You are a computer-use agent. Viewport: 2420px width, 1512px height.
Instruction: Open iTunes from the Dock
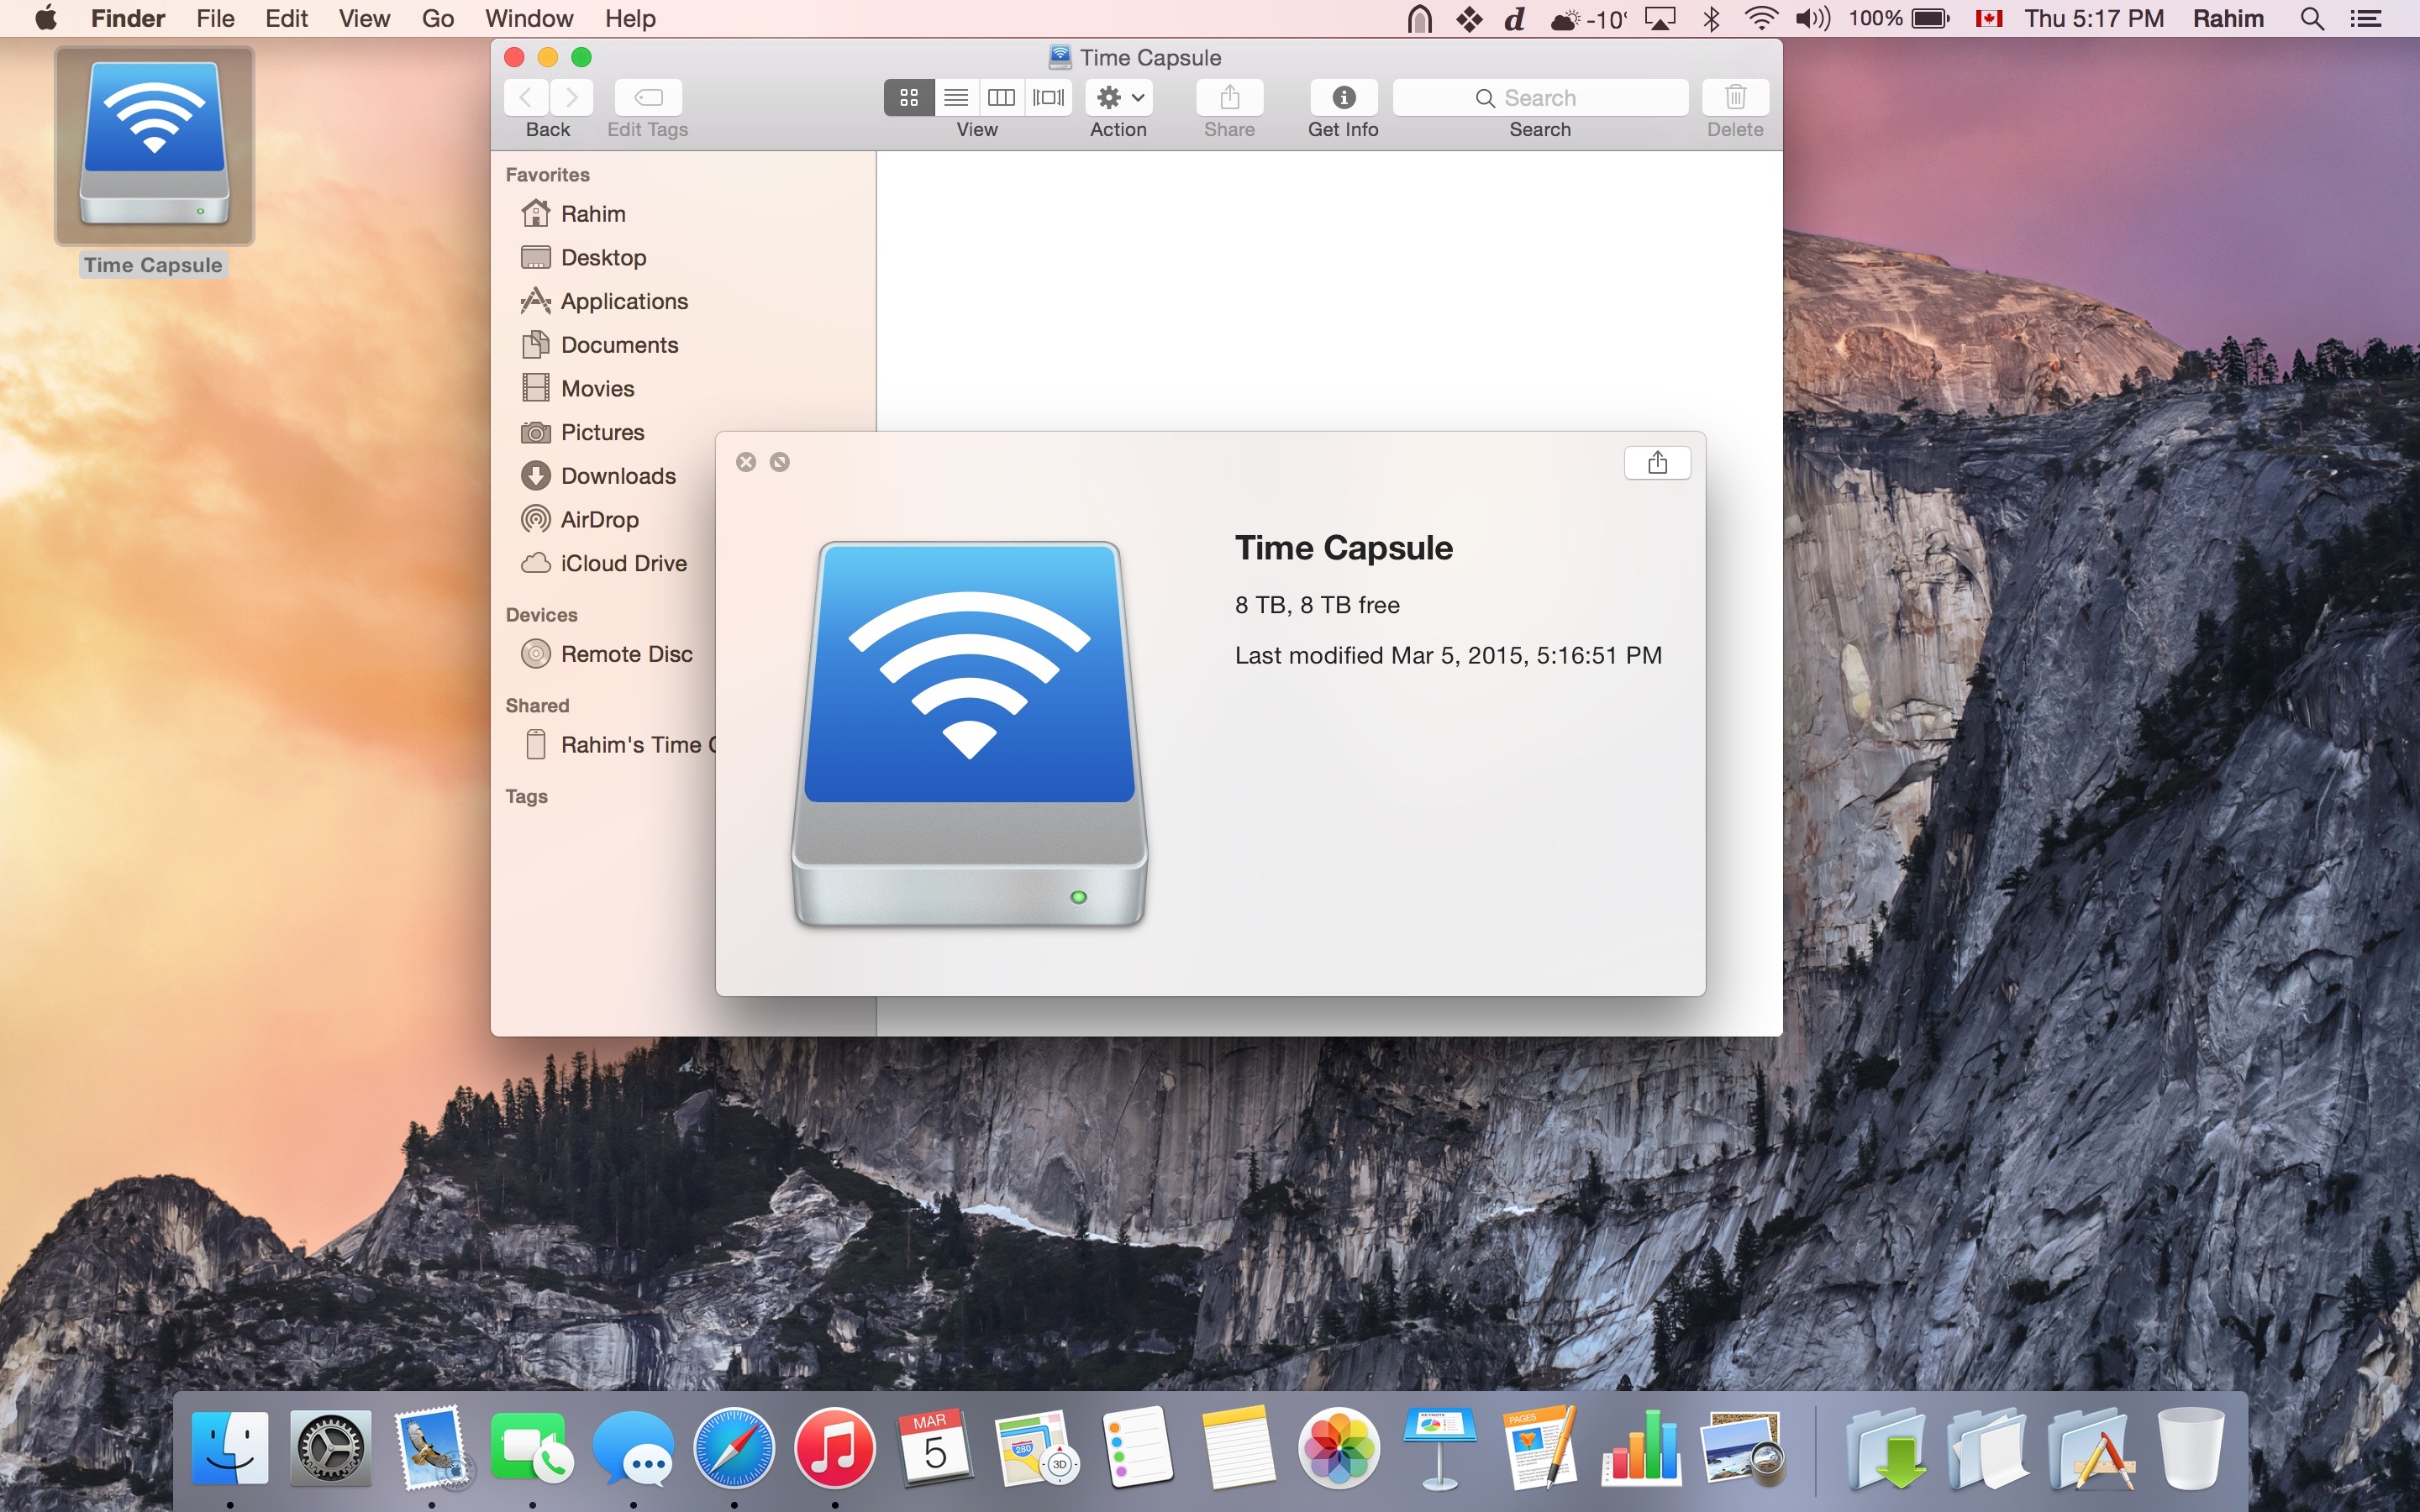click(835, 1448)
